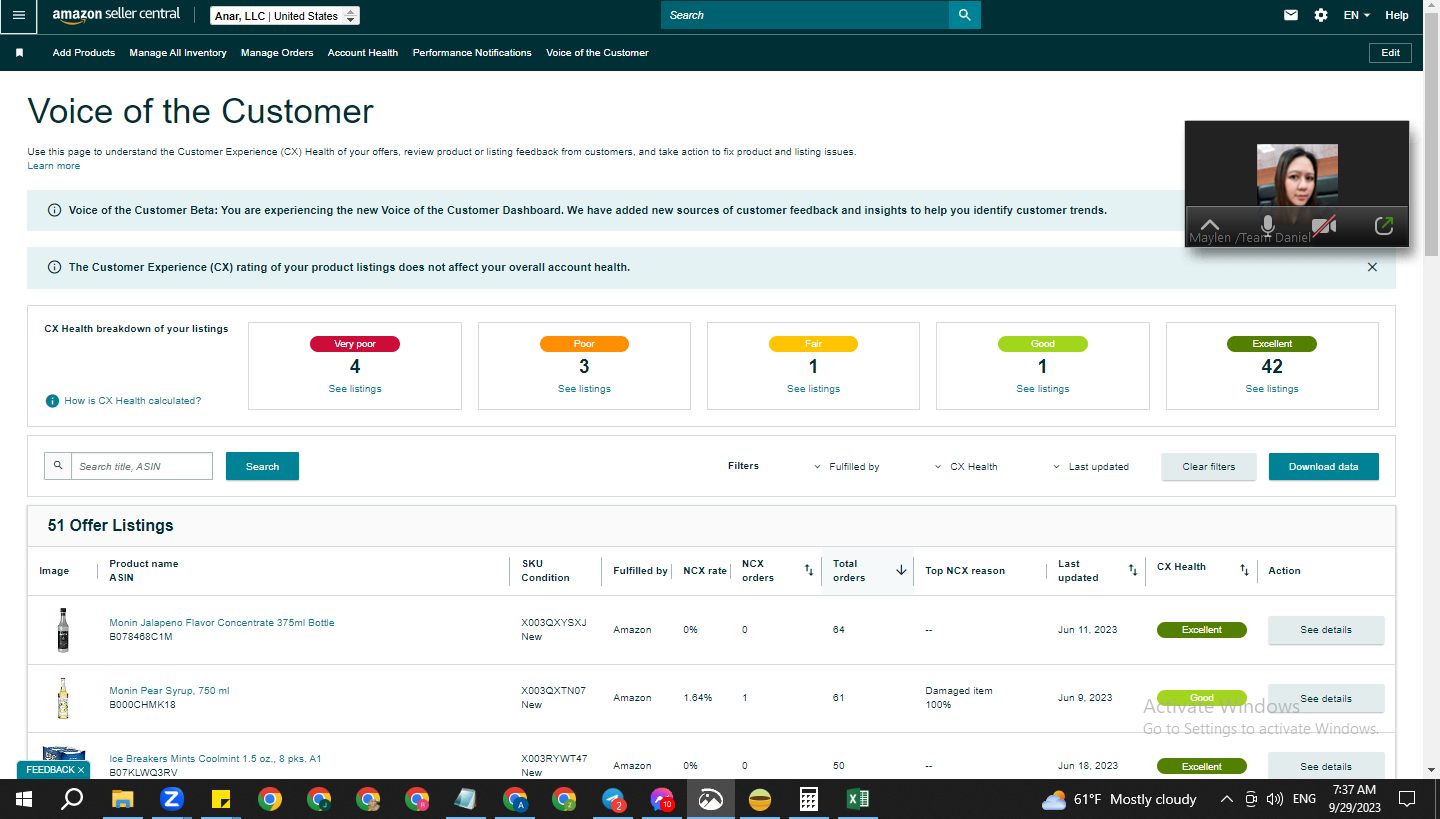This screenshot has height=819, width=1440.
Task: Click the 'Search title, ASIN' input field
Action: coord(142,466)
